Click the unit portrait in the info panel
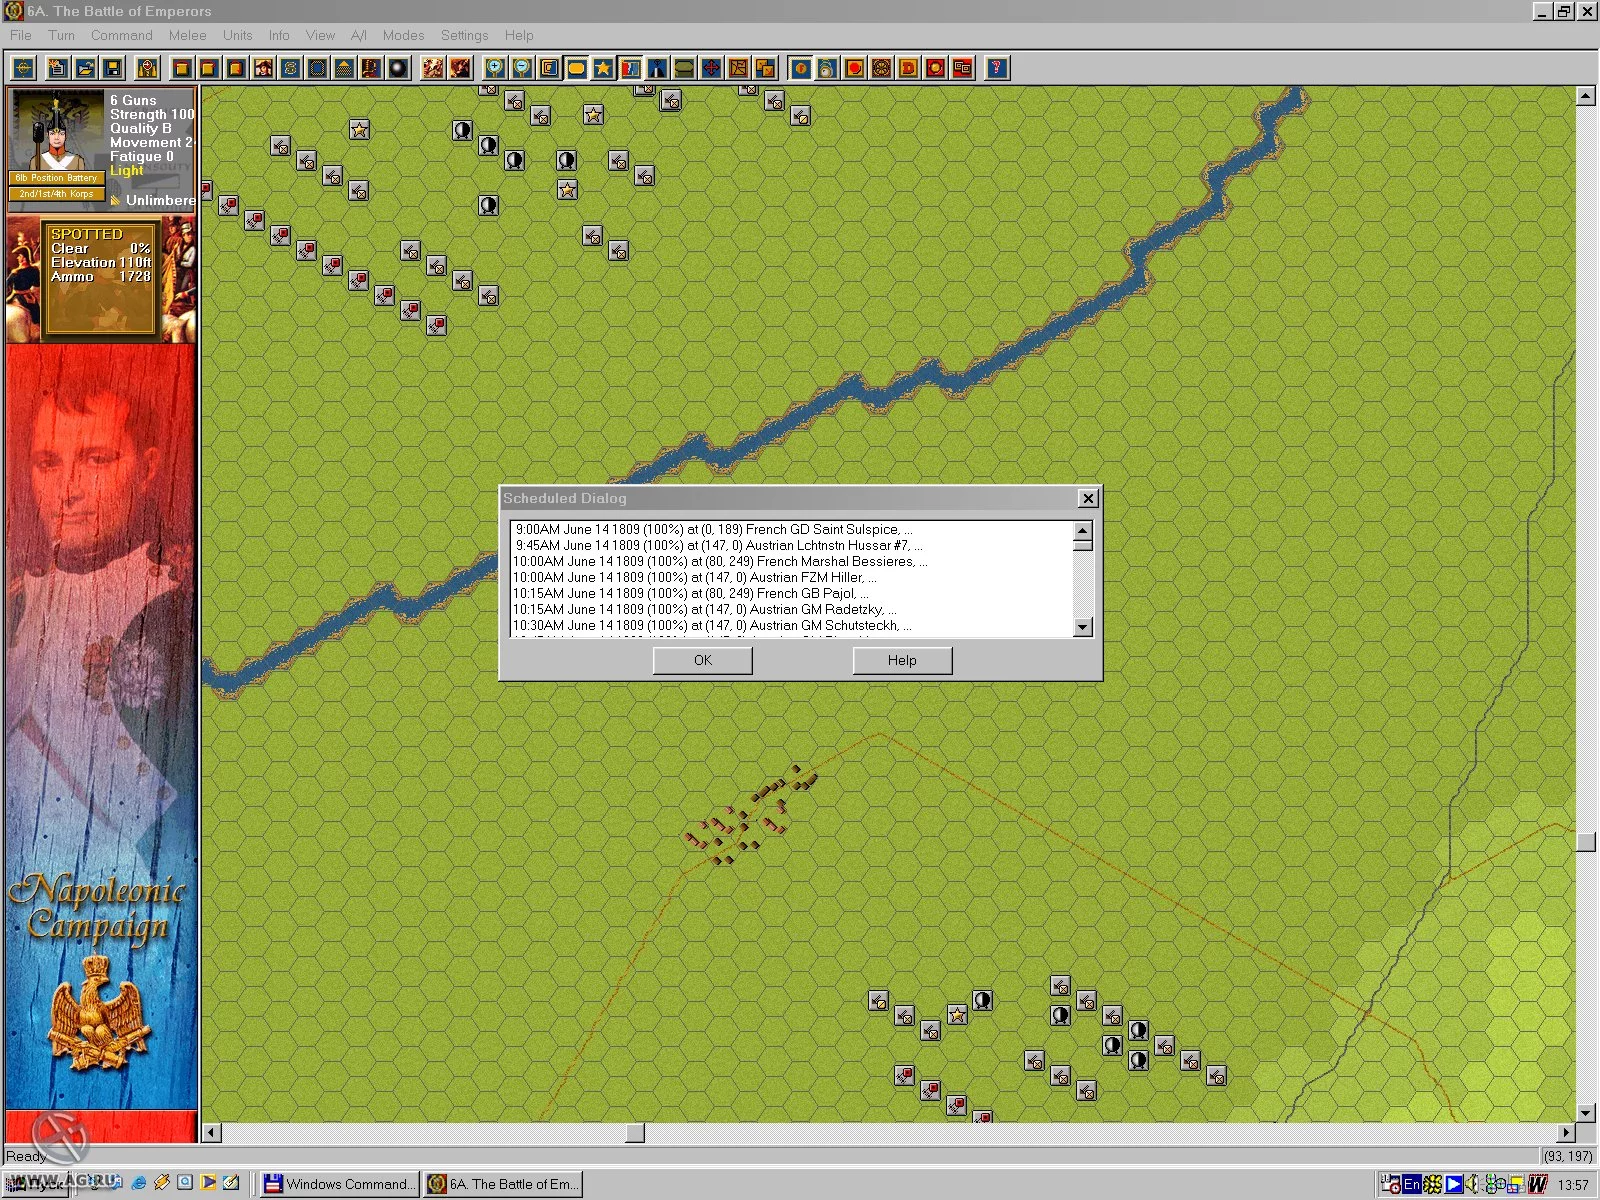 (x=57, y=130)
